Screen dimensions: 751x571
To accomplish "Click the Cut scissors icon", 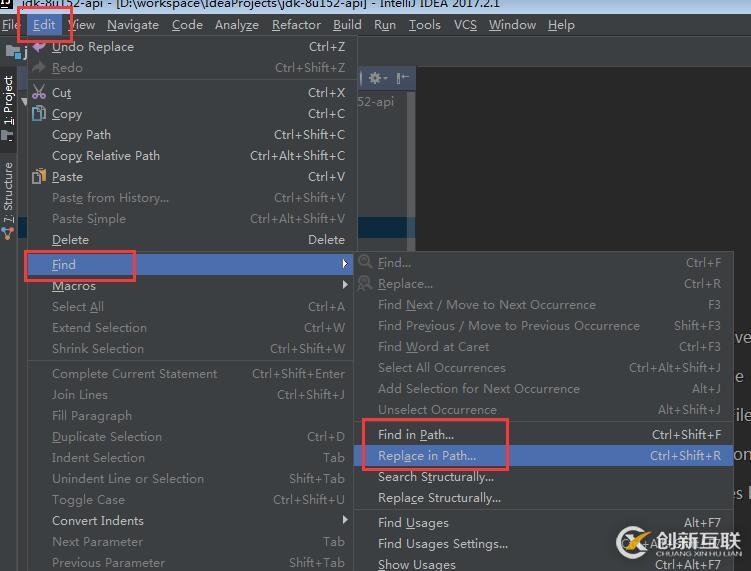I will tap(39, 91).
